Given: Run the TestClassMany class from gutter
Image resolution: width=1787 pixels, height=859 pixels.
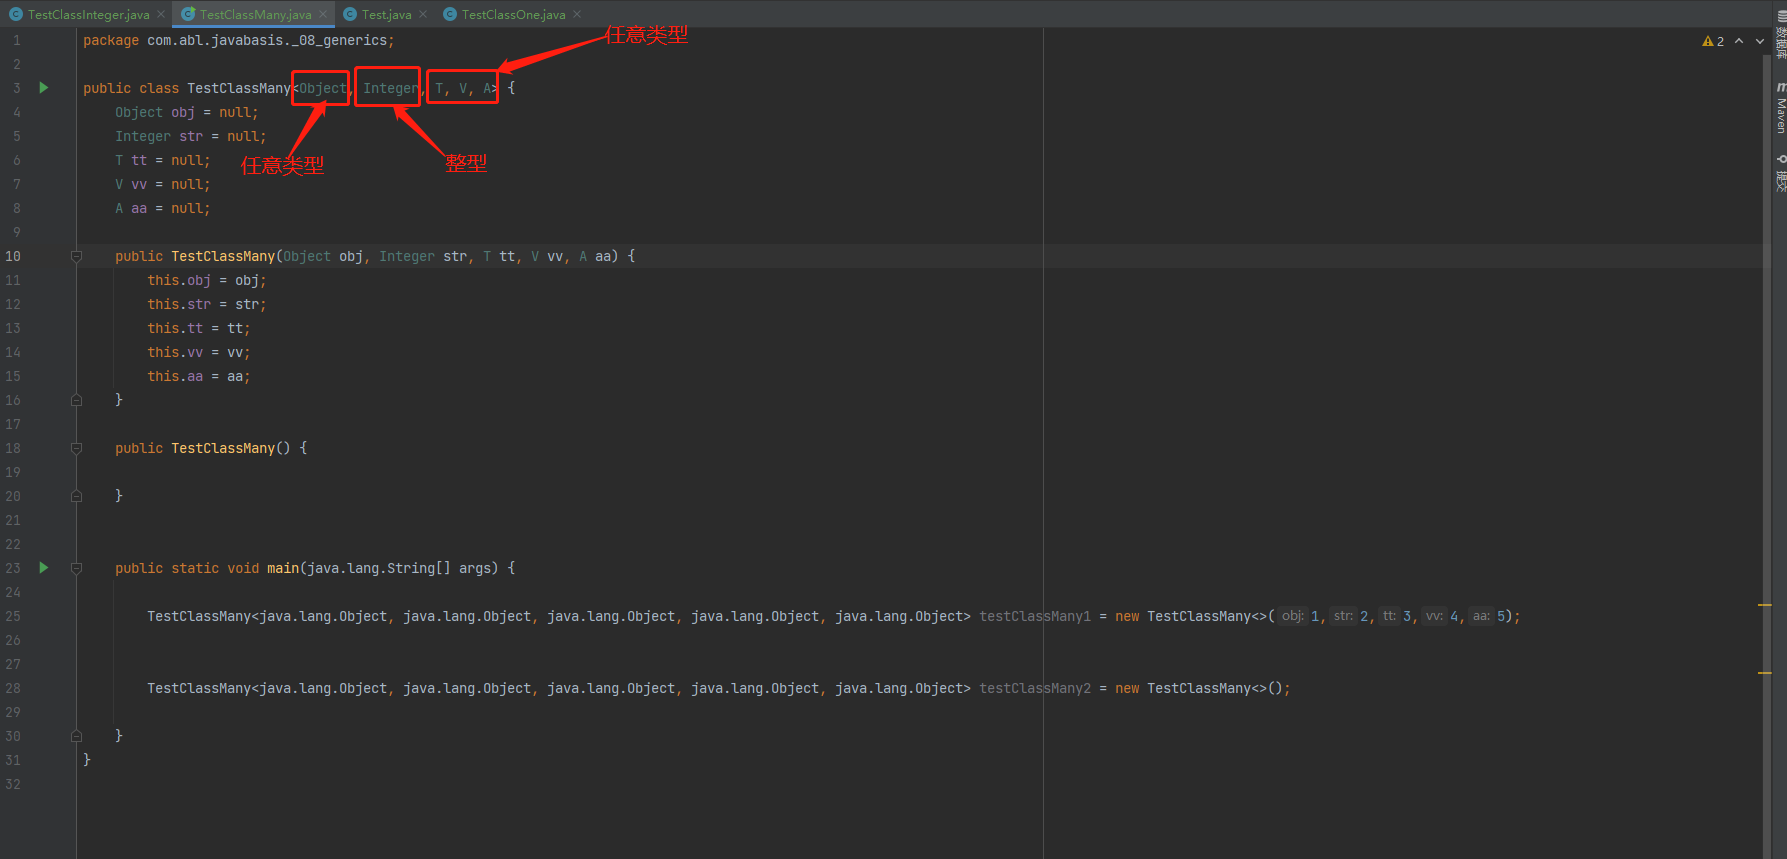Looking at the screenshot, I should pyautogui.click(x=43, y=88).
